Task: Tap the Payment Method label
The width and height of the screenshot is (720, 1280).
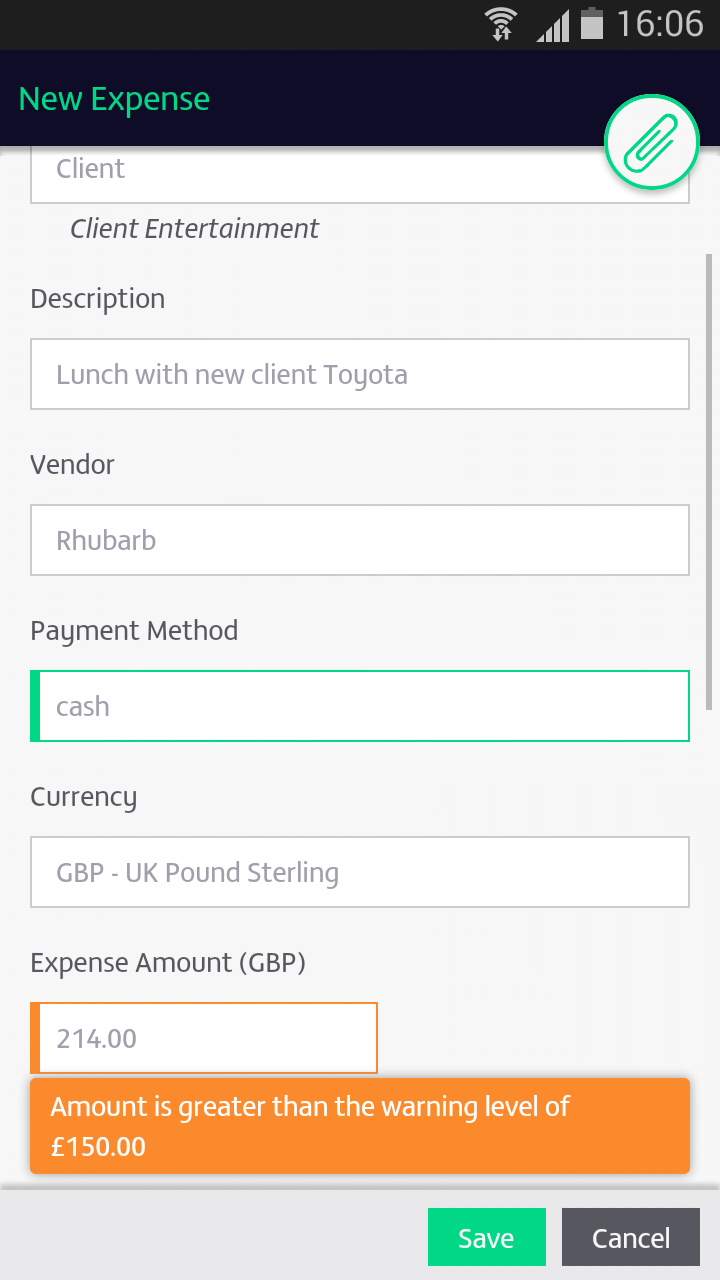Action: click(134, 631)
